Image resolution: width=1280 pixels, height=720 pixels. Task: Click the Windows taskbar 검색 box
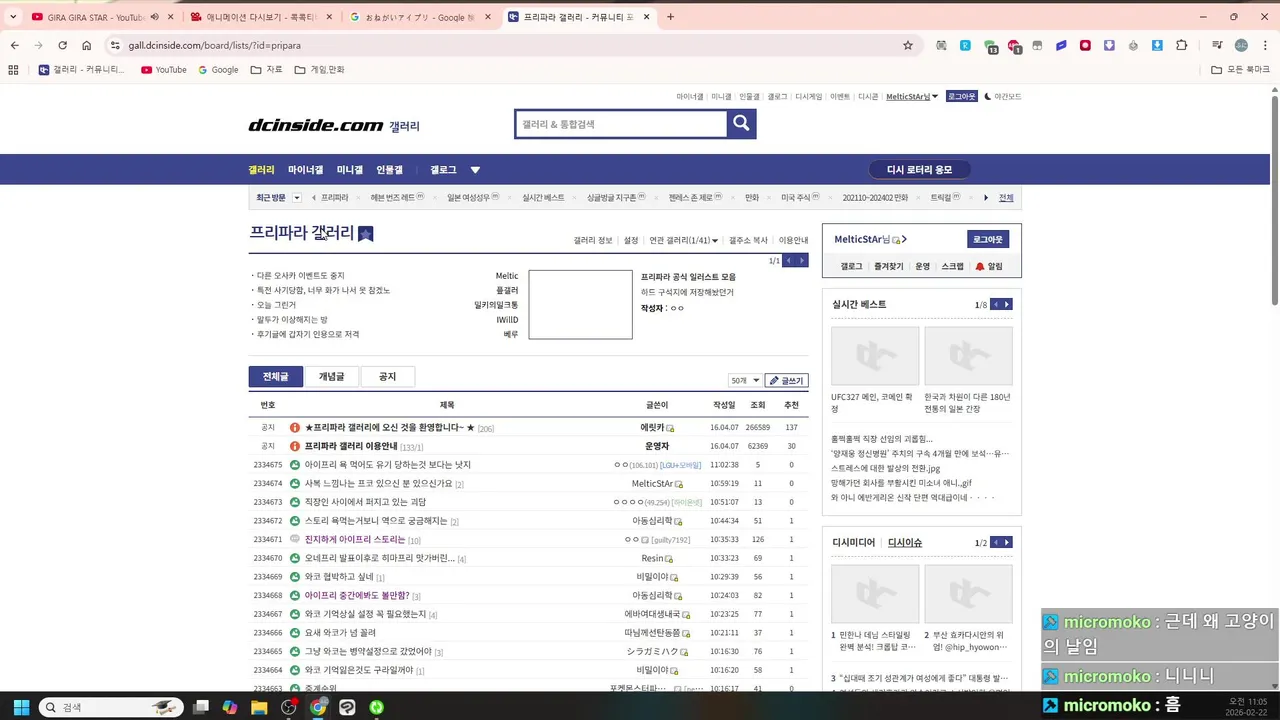point(109,707)
